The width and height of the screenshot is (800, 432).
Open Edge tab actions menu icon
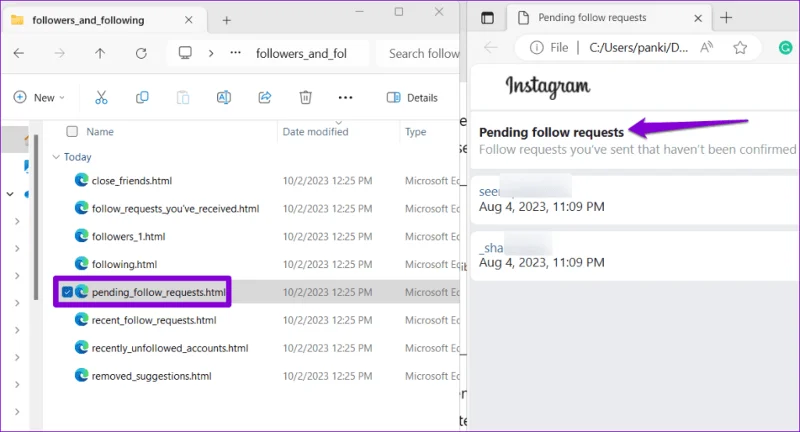[487, 18]
